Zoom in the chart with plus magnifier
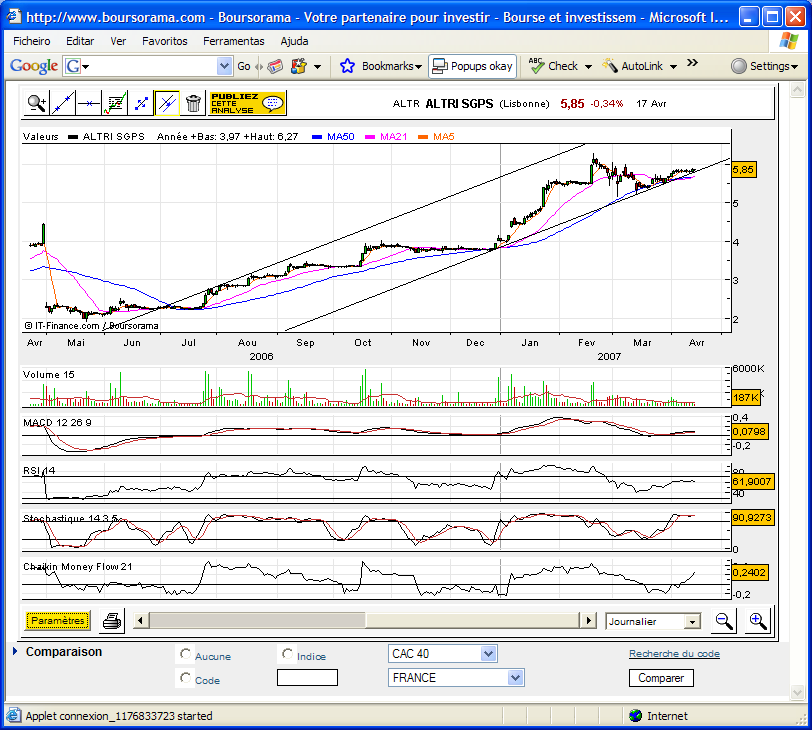 758,620
